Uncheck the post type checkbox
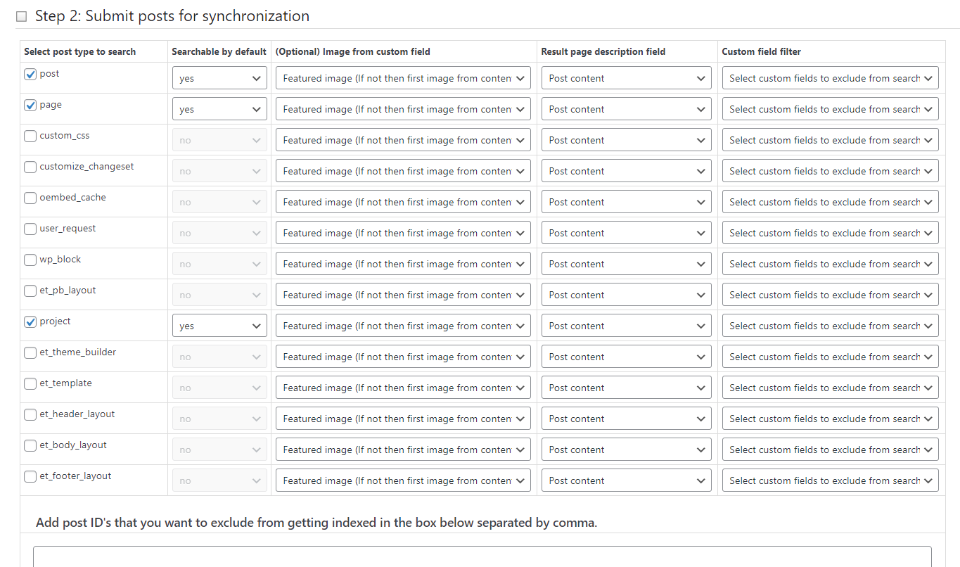Viewport: 960px width, 567px height. pyautogui.click(x=31, y=74)
